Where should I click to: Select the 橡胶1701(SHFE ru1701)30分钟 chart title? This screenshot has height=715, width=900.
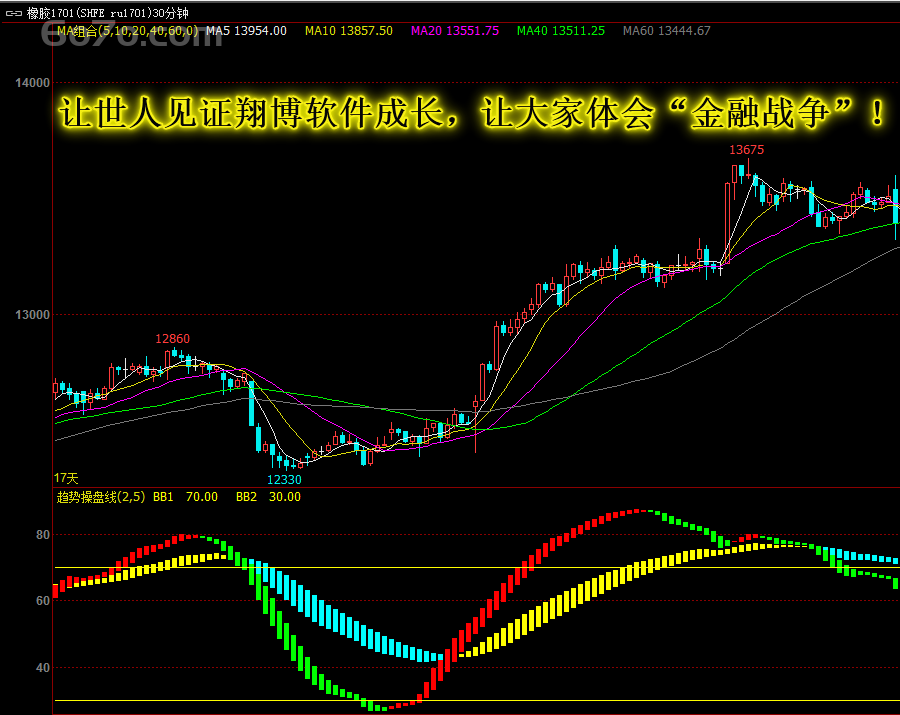coord(108,13)
